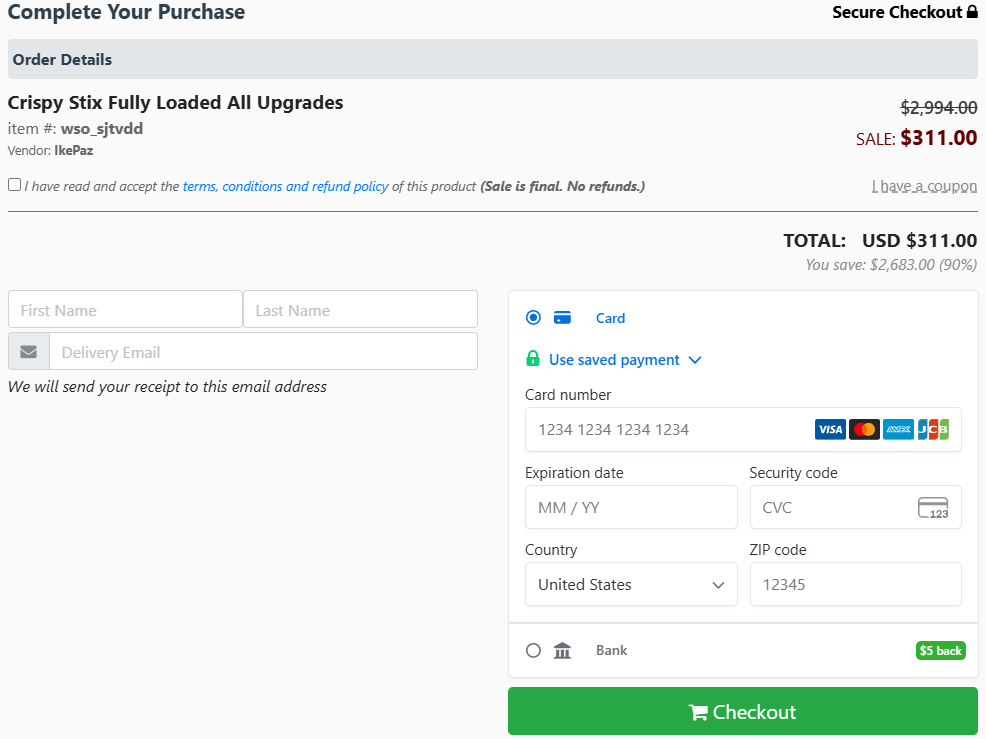Open the Country dropdown showing United States
The height and width of the screenshot is (739, 986).
[631, 585]
